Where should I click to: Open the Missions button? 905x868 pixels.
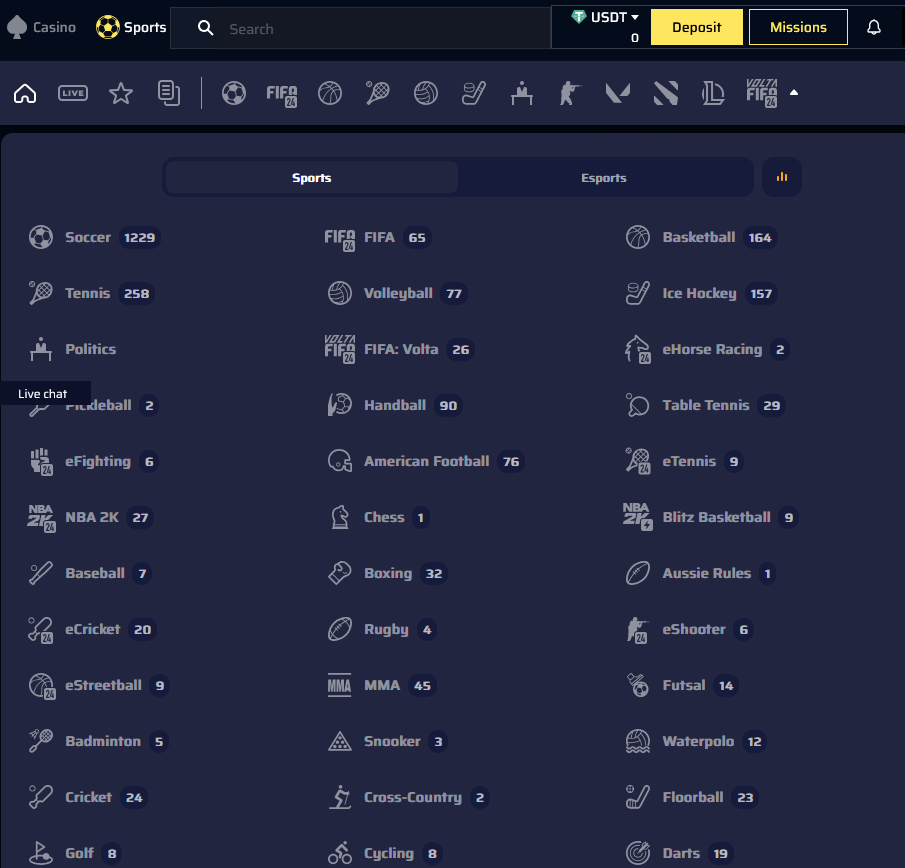point(798,27)
